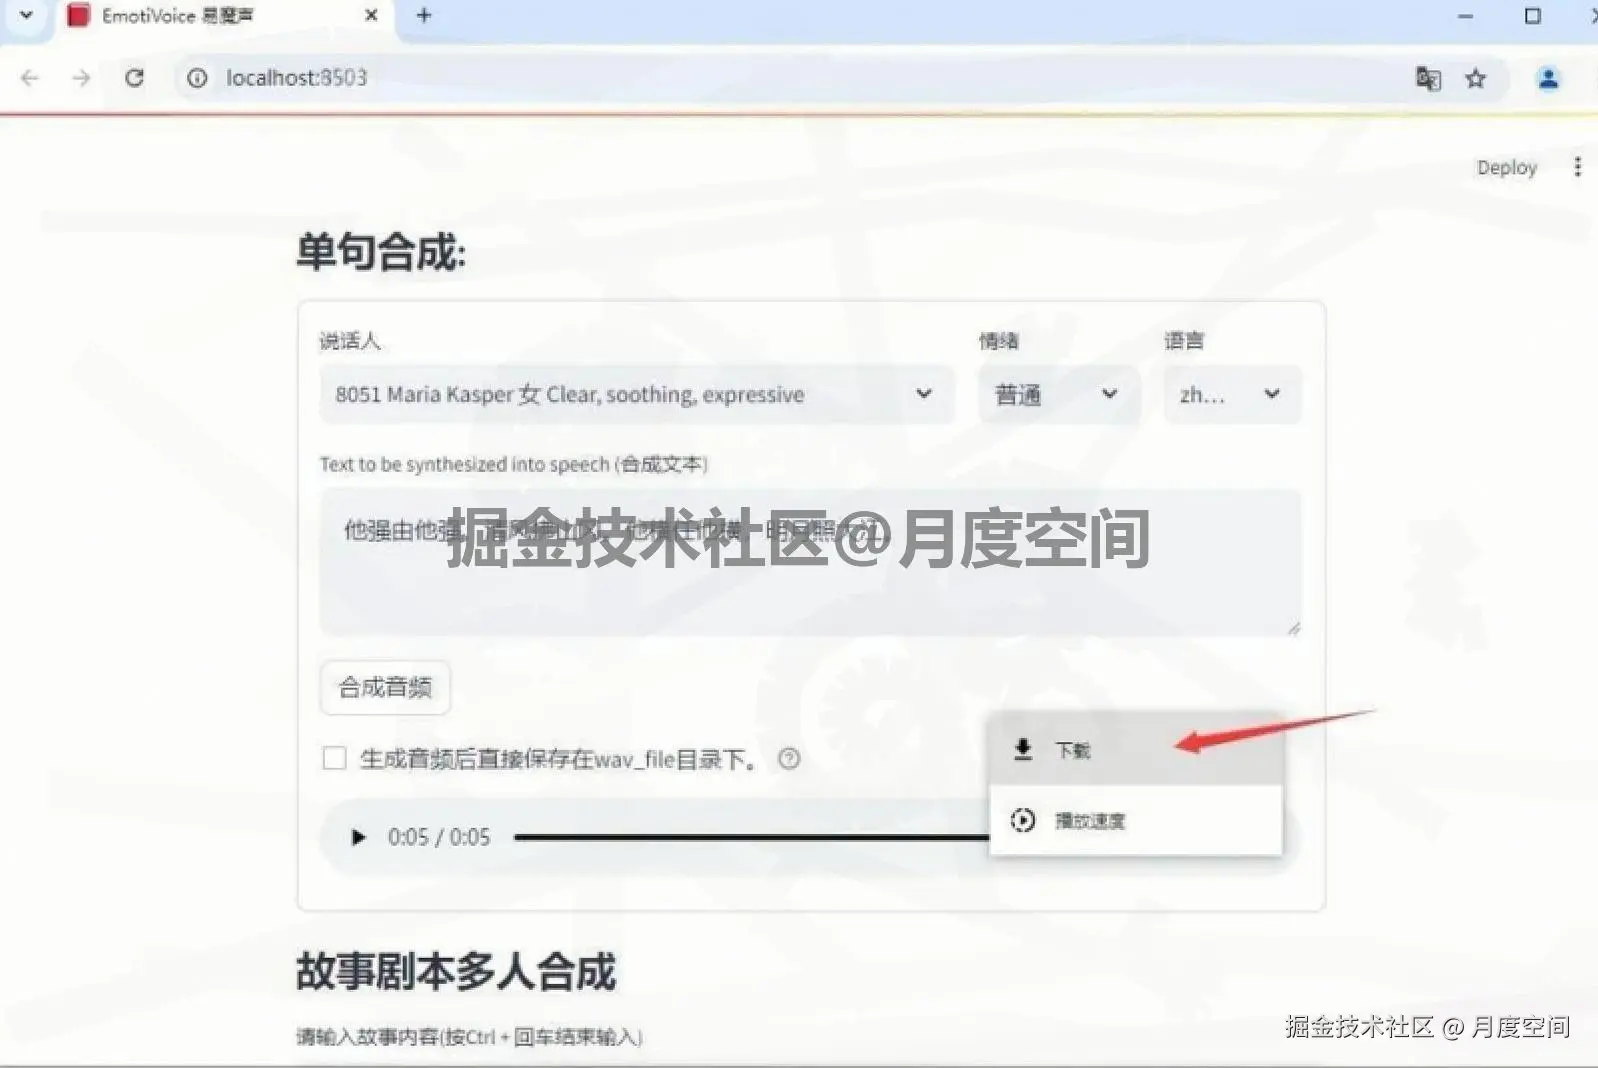Open the tab search chevron
Viewport: 1598px width, 1068px height.
tap(27, 16)
